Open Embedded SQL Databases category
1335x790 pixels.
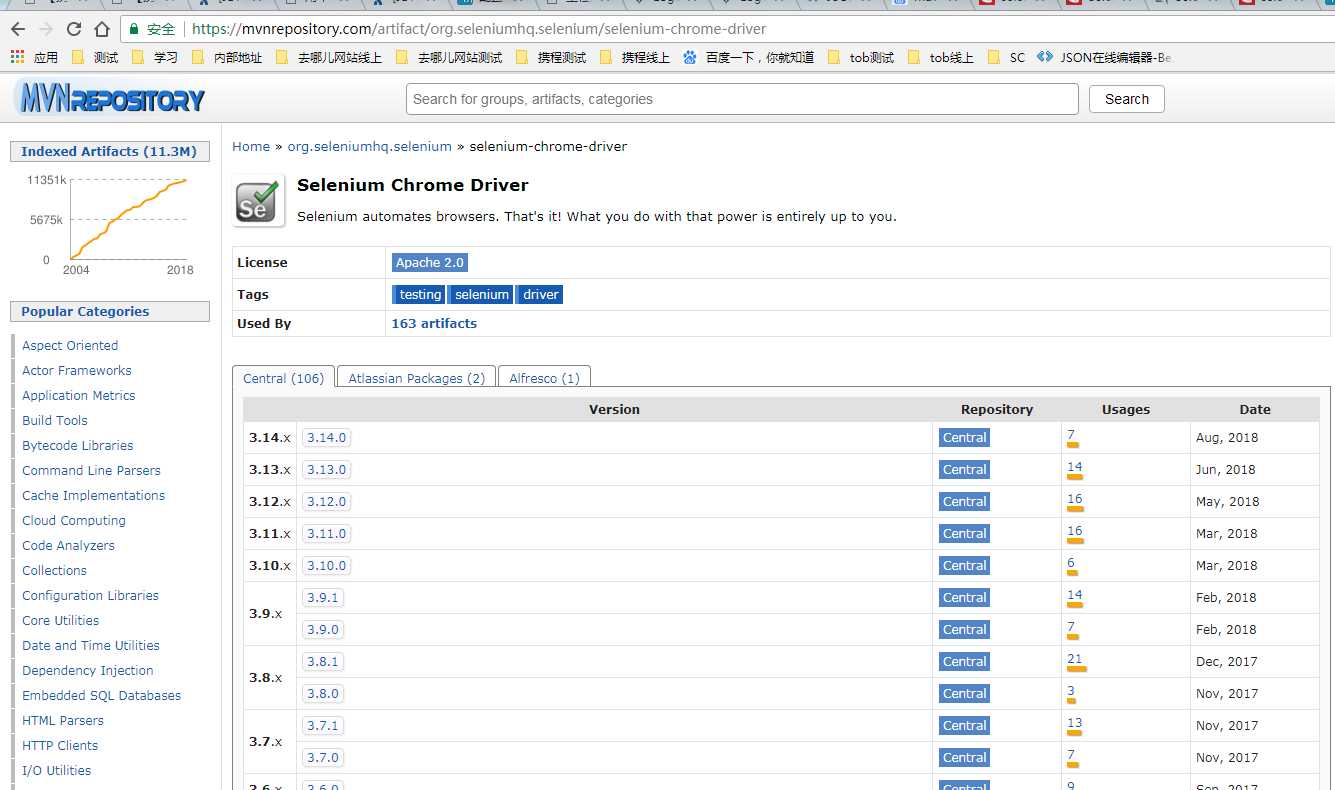point(102,695)
